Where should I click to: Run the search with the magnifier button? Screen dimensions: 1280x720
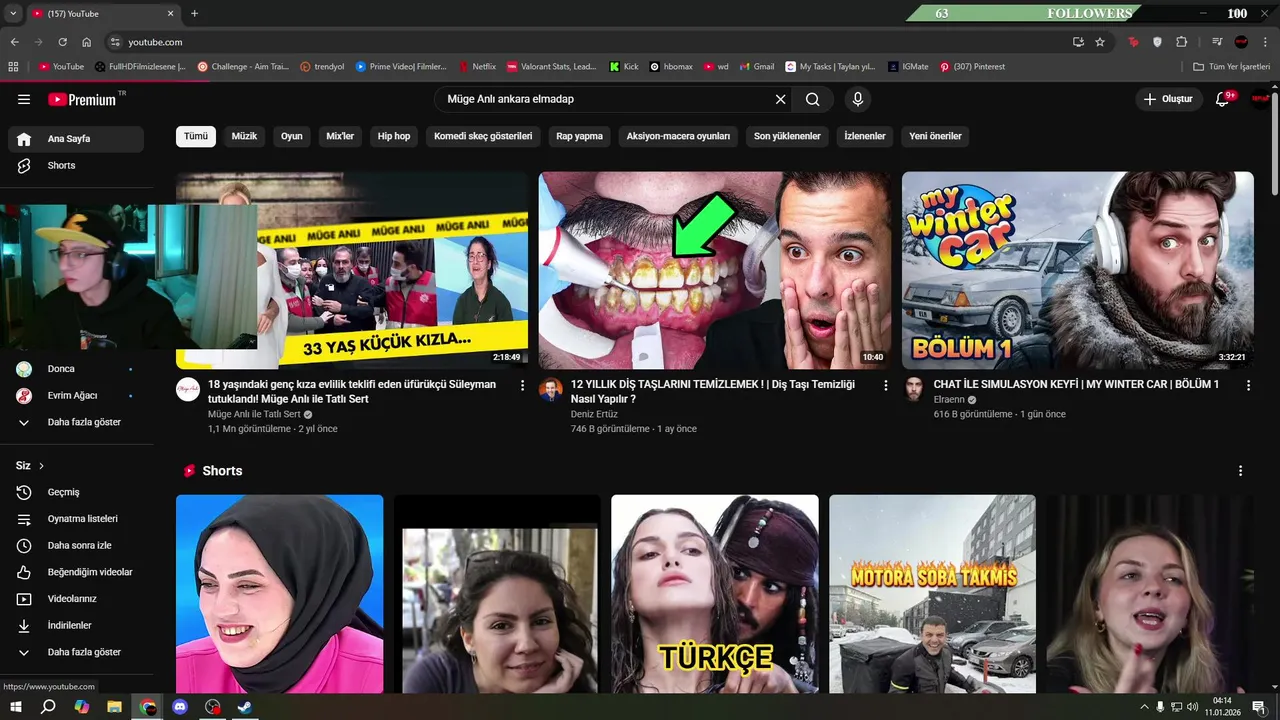pyautogui.click(x=813, y=99)
